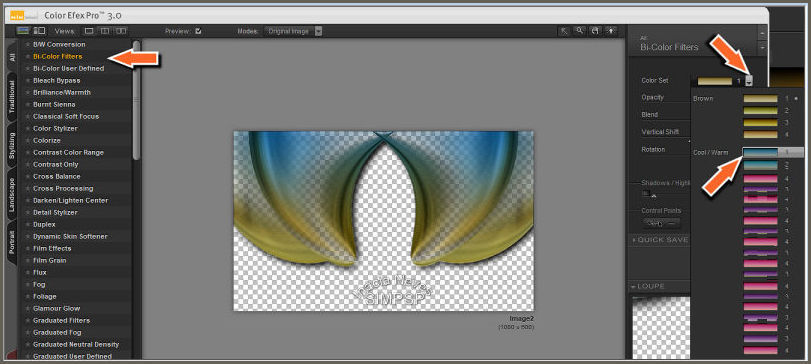
Task: Pick Cool/Warm color set 1 swatch
Action: 760,153
